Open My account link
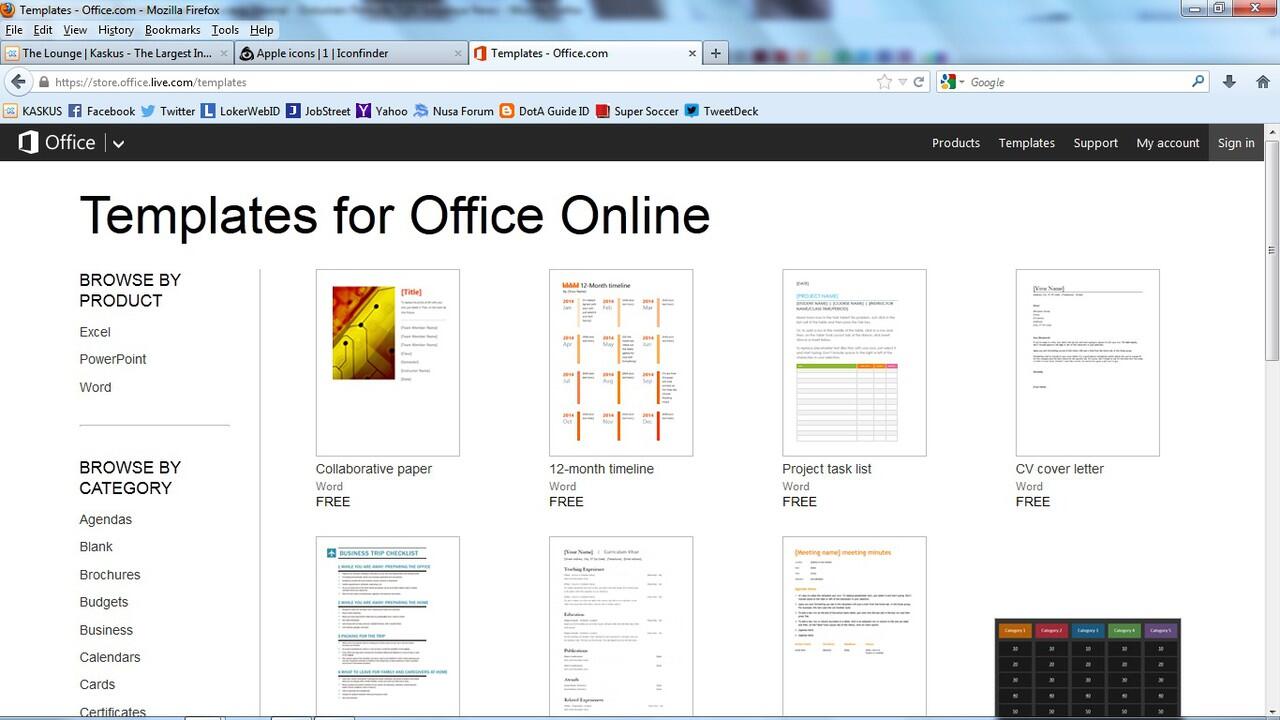This screenshot has height=720, width=1280. (x=1168, y=143)
